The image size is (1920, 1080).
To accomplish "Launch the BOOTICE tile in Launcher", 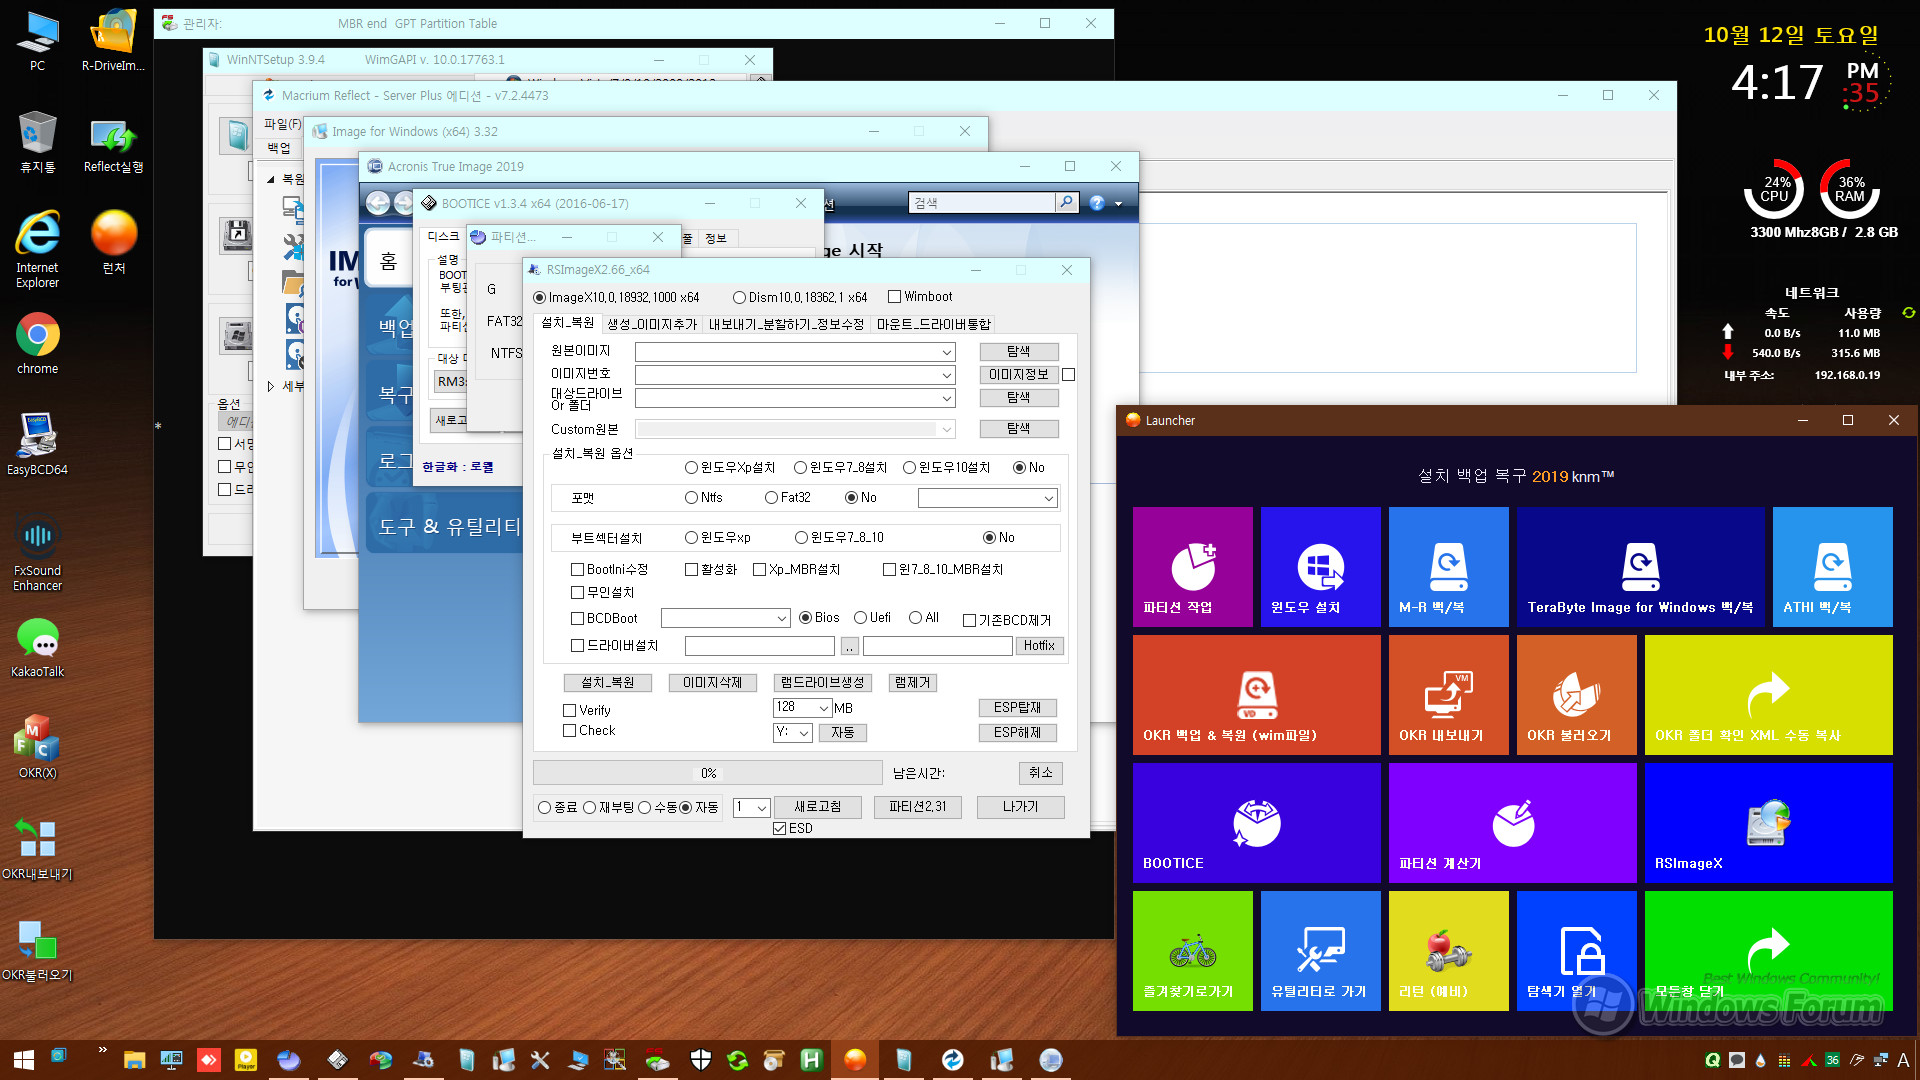I will [x=1256, y=822].
